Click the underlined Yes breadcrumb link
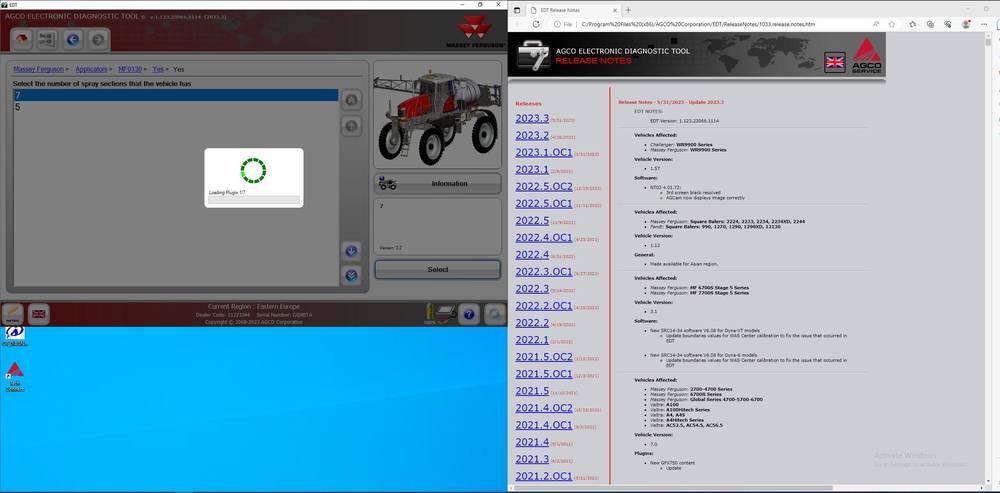1000x493 pixels. [158, 69]
